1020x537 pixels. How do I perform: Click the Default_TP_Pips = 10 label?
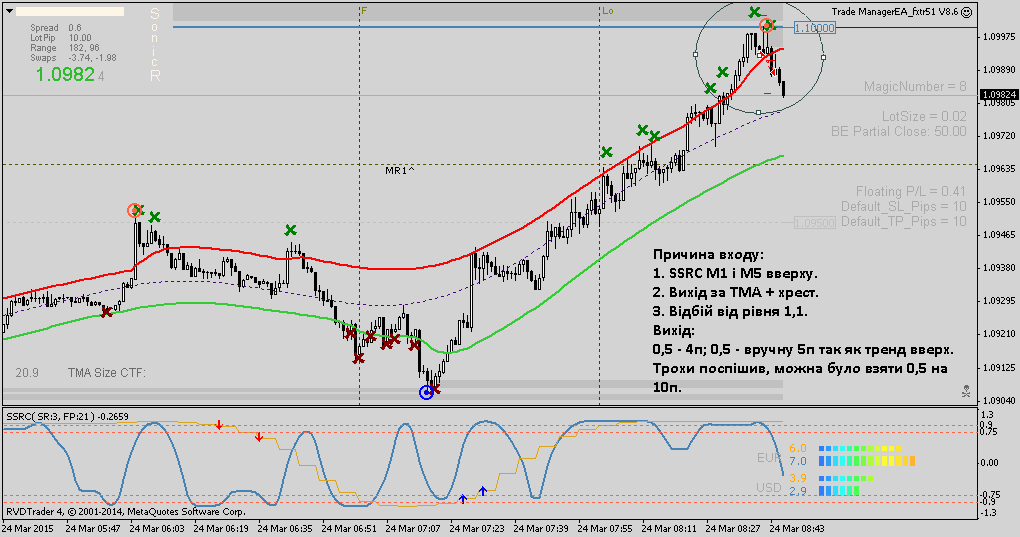click(x=904, y=222)
